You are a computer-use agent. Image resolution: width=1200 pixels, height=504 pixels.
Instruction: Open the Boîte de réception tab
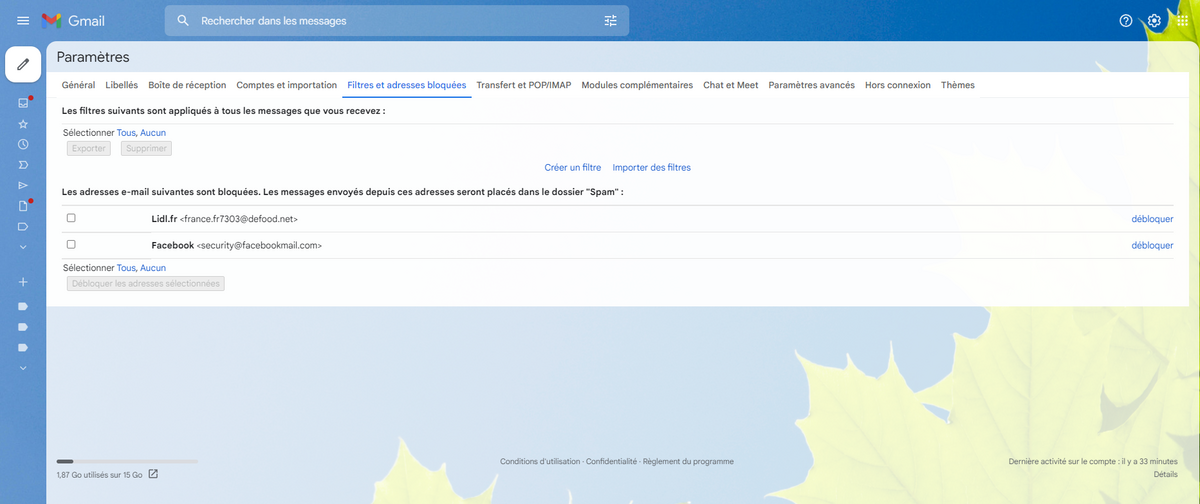[x=187, y=85]
